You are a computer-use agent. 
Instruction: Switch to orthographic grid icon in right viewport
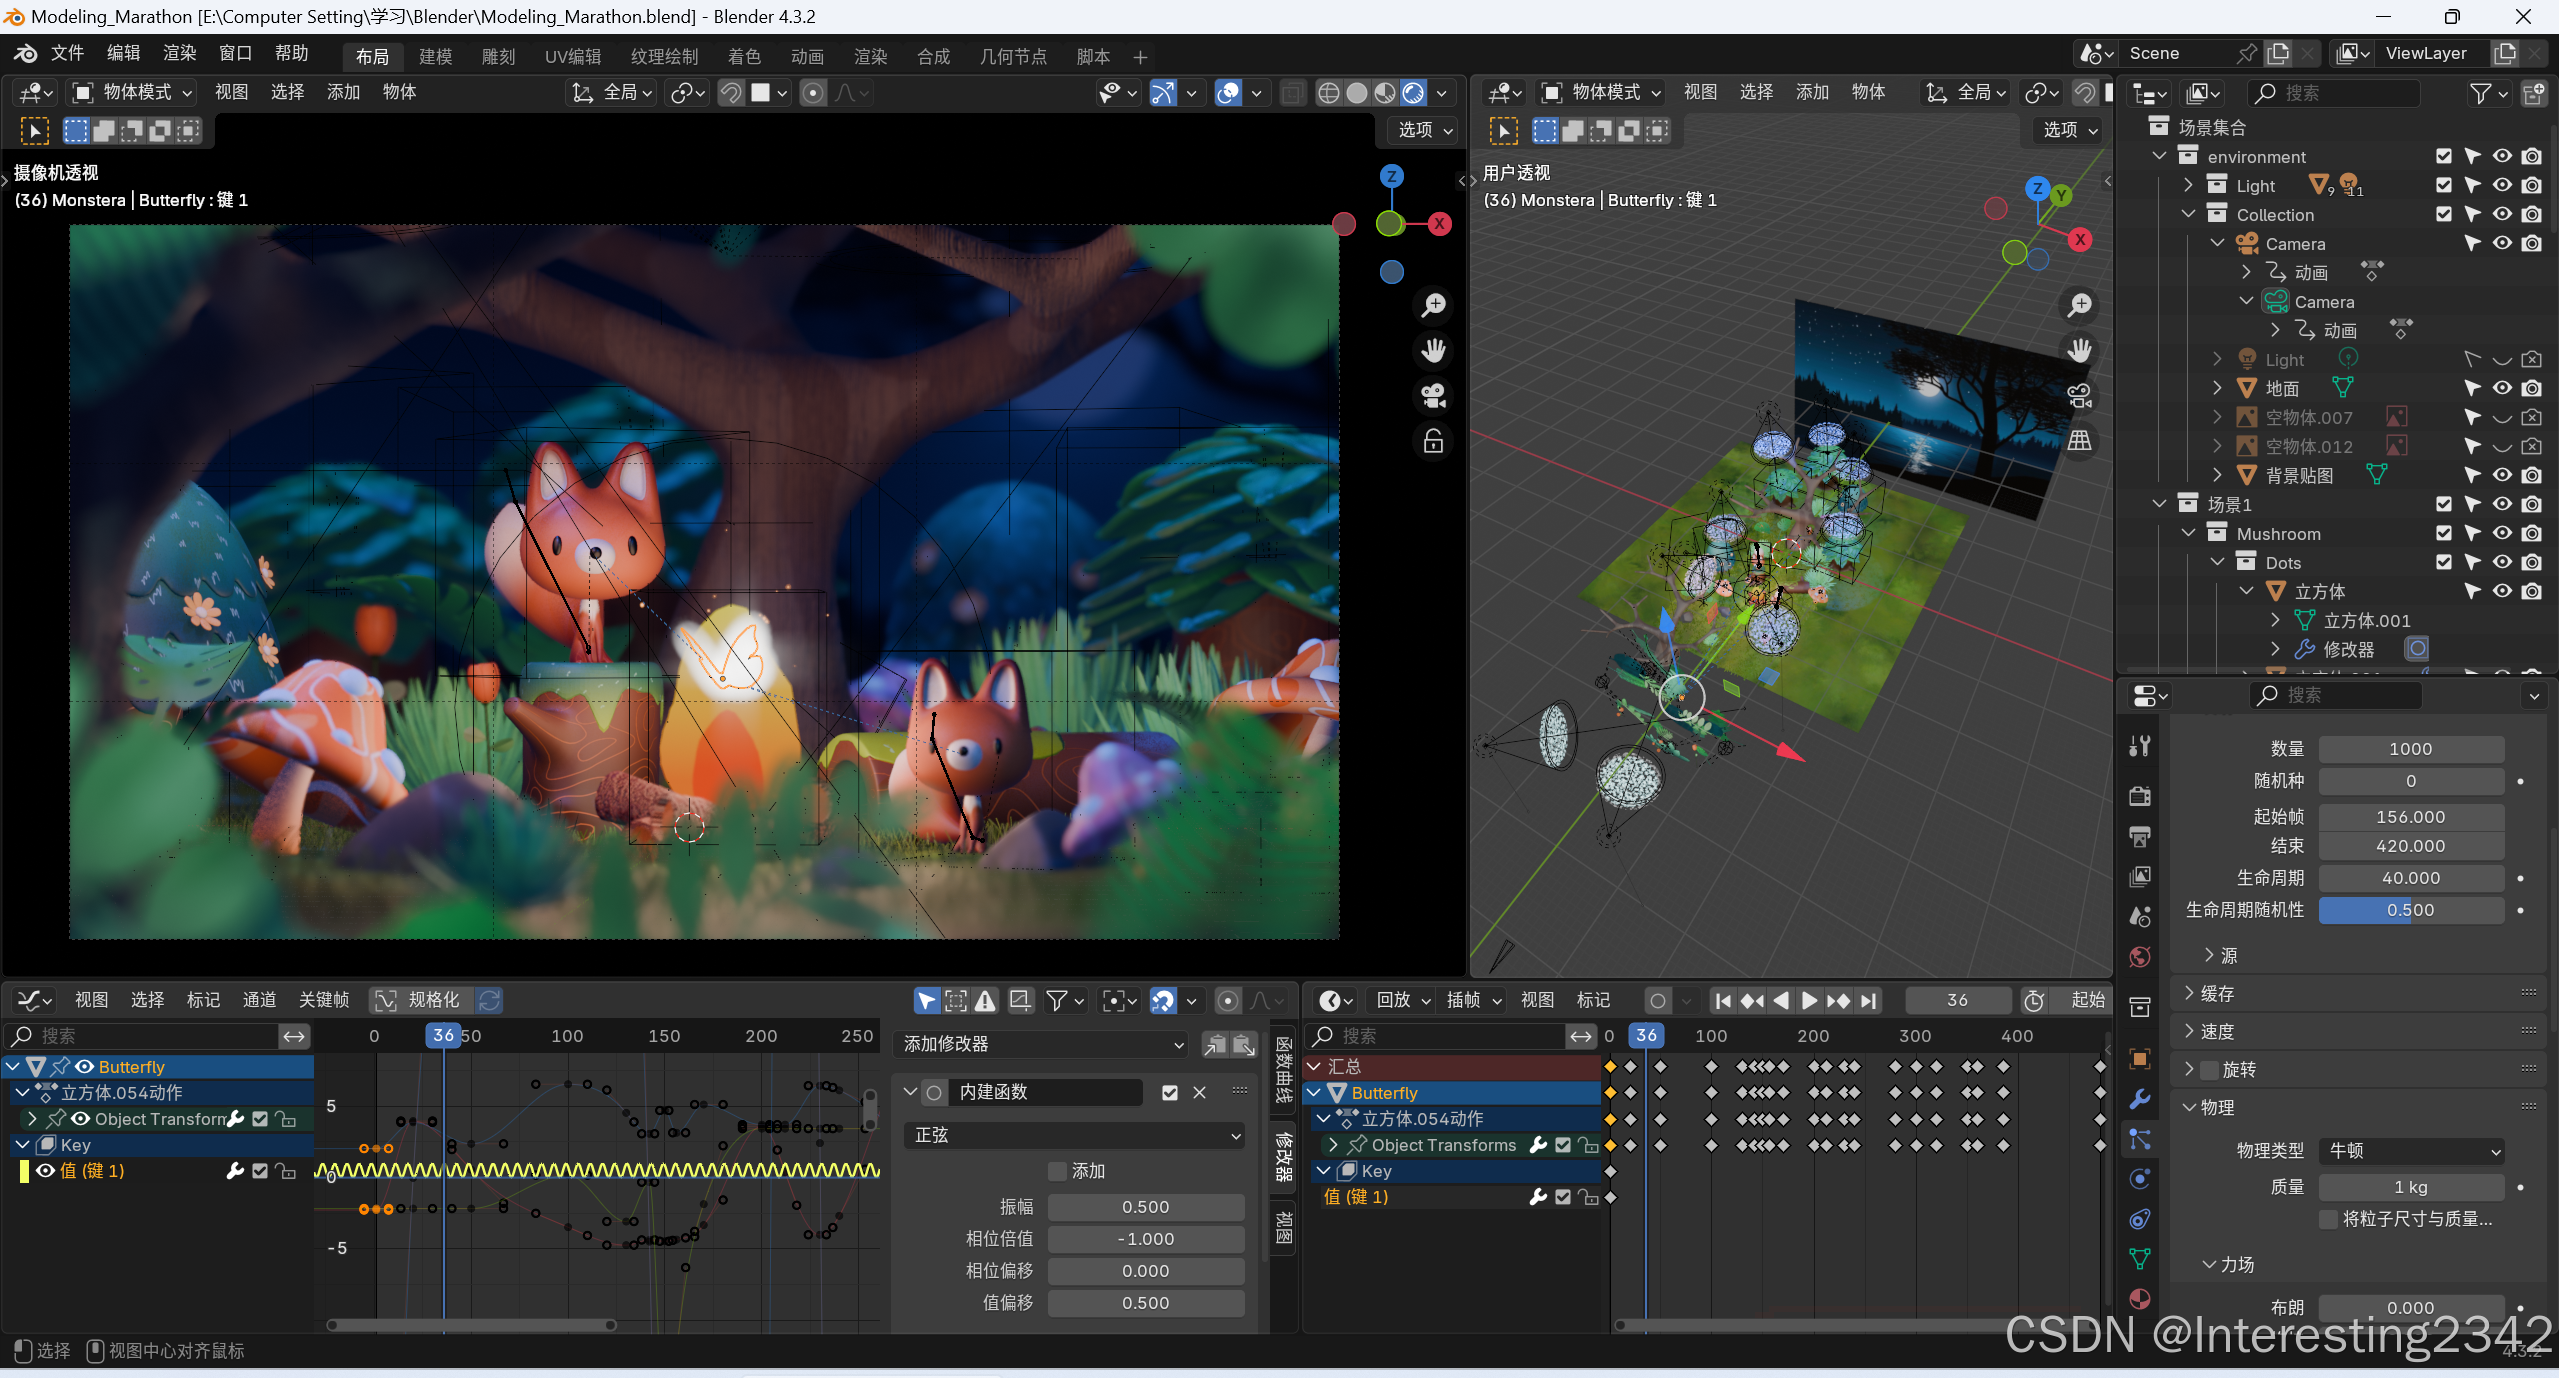[x=2079, y=441]
